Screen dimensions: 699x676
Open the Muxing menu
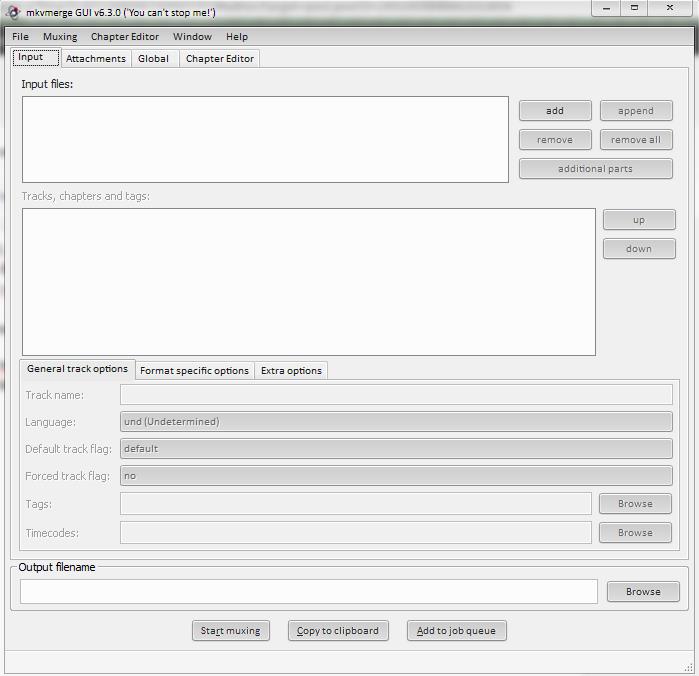click(x=60, y=37)
